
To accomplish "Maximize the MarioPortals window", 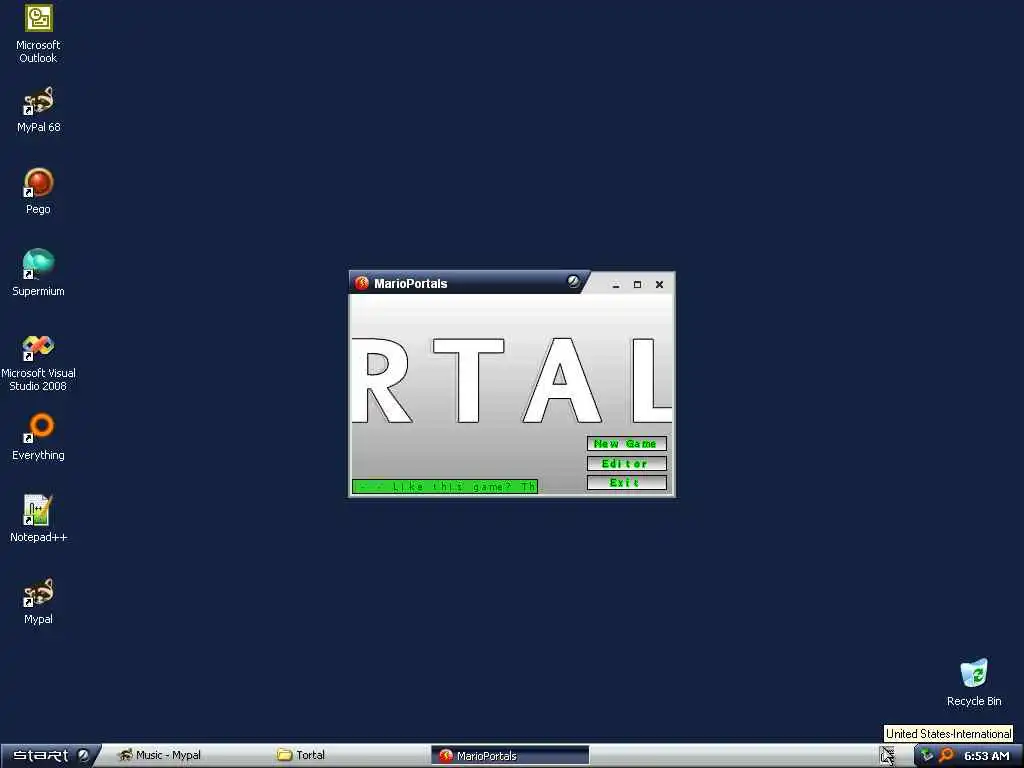I will 637,285.
